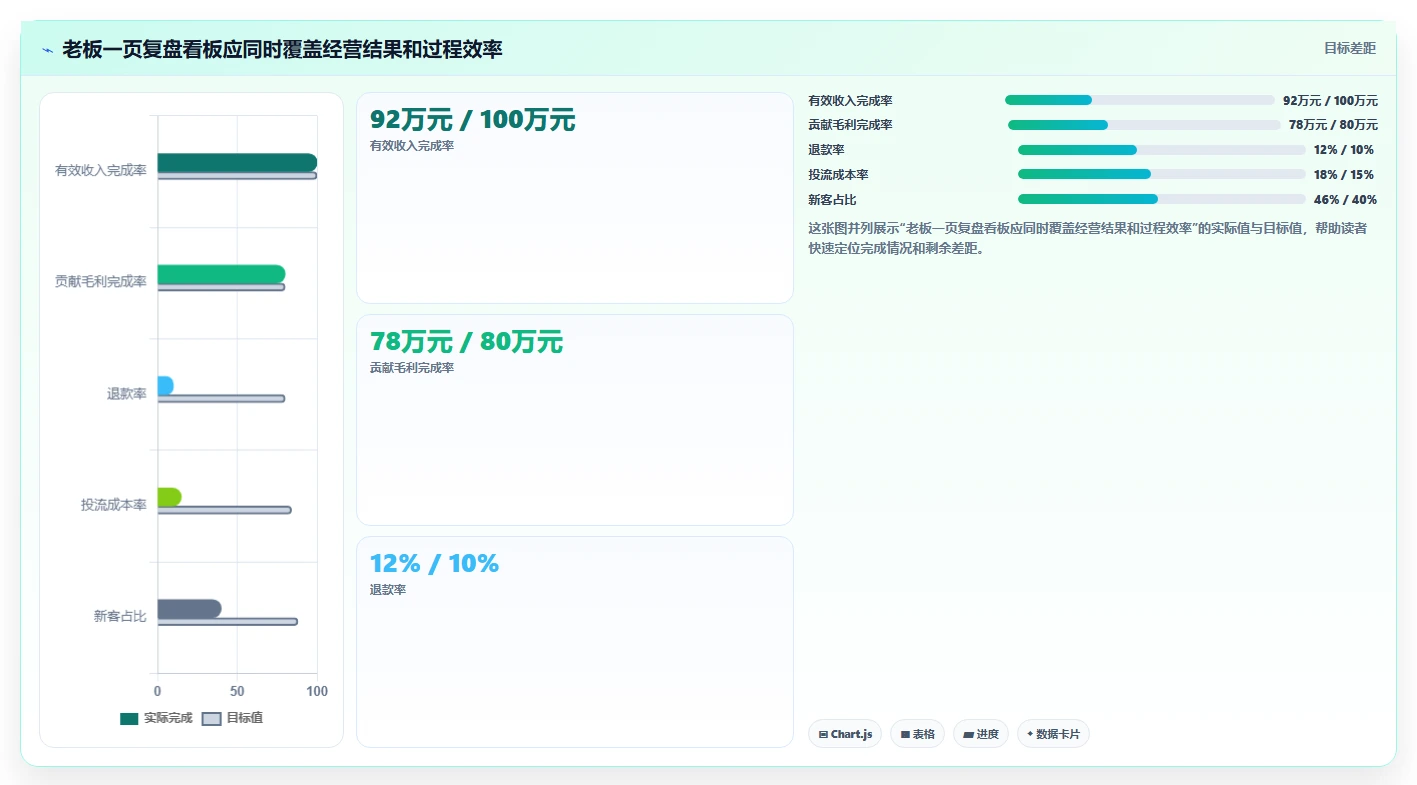
Task: Click the 新客占比 progress bar
Action: click(1162, 199)
